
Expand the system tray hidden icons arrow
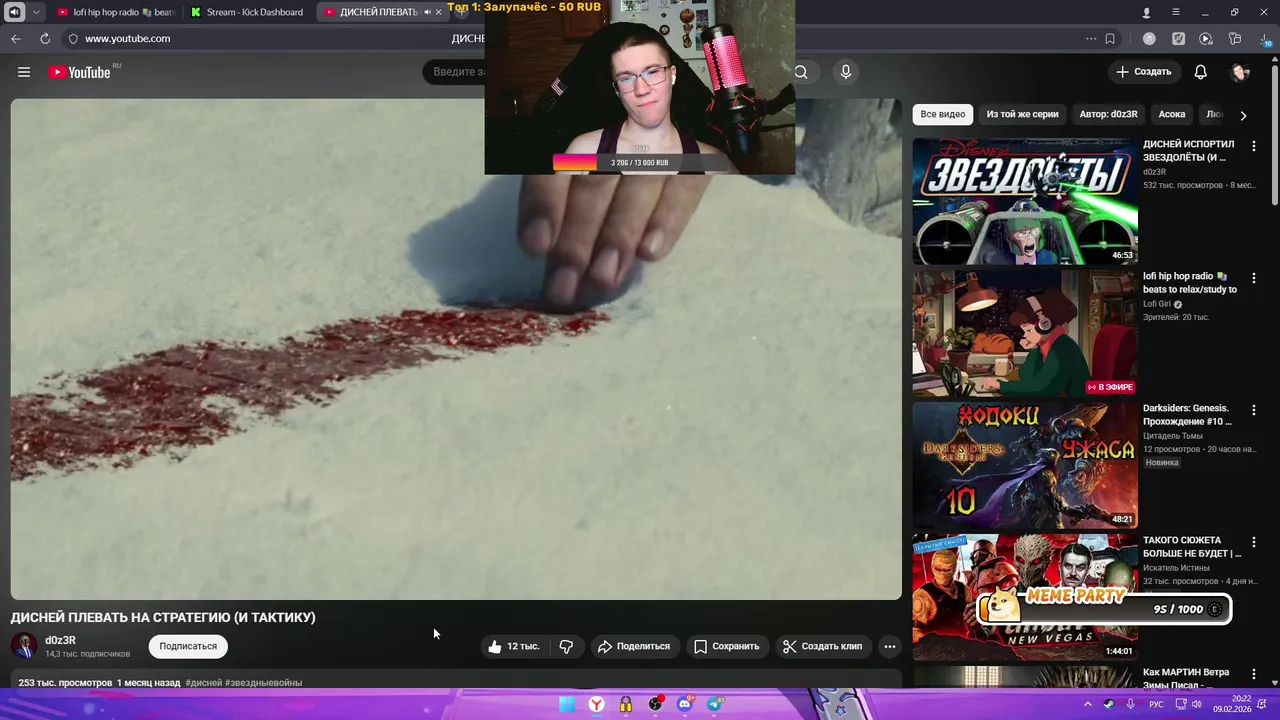click(1088, 704)
